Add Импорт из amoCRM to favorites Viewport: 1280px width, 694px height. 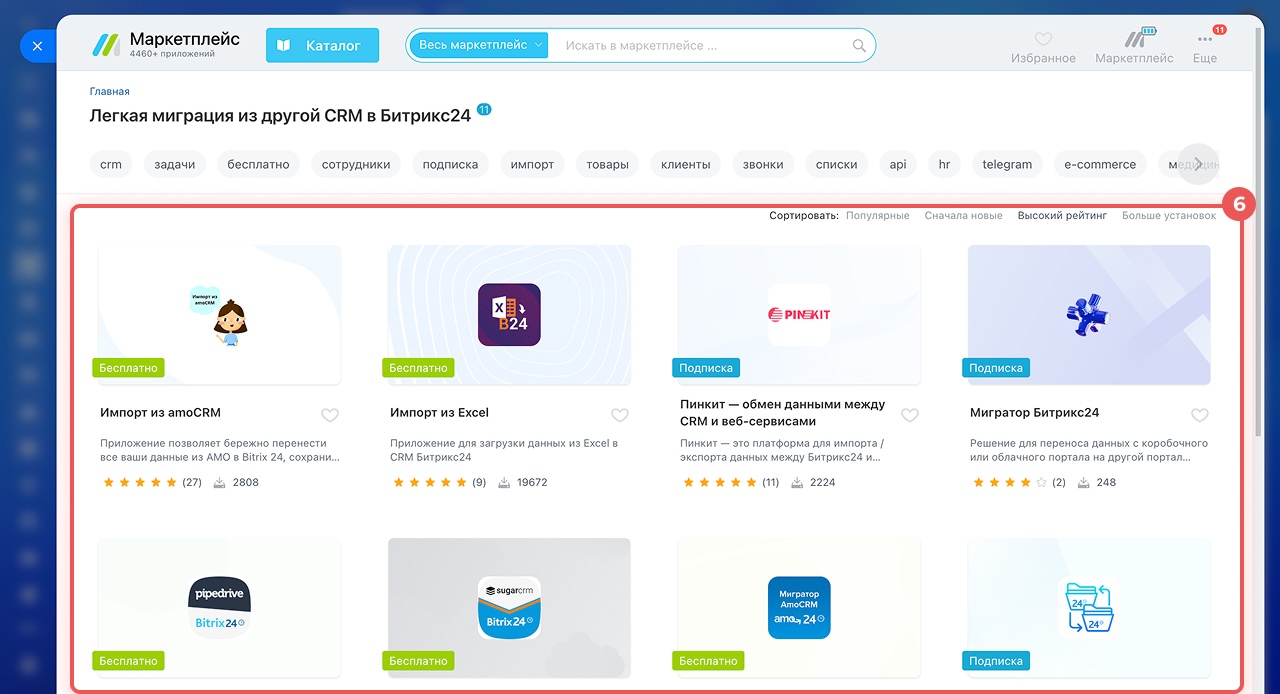coord(330,415)
